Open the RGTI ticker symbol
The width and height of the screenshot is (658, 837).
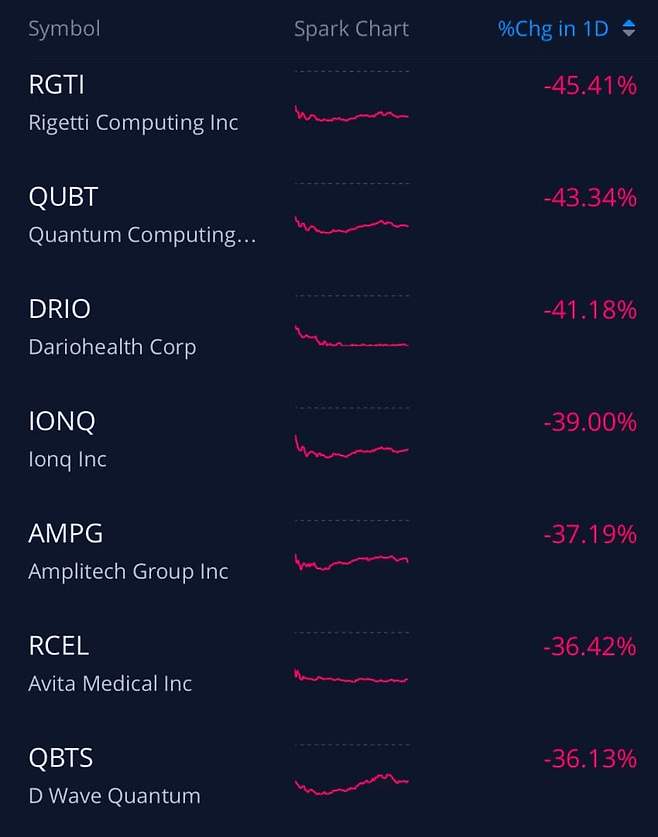(57, 85)
